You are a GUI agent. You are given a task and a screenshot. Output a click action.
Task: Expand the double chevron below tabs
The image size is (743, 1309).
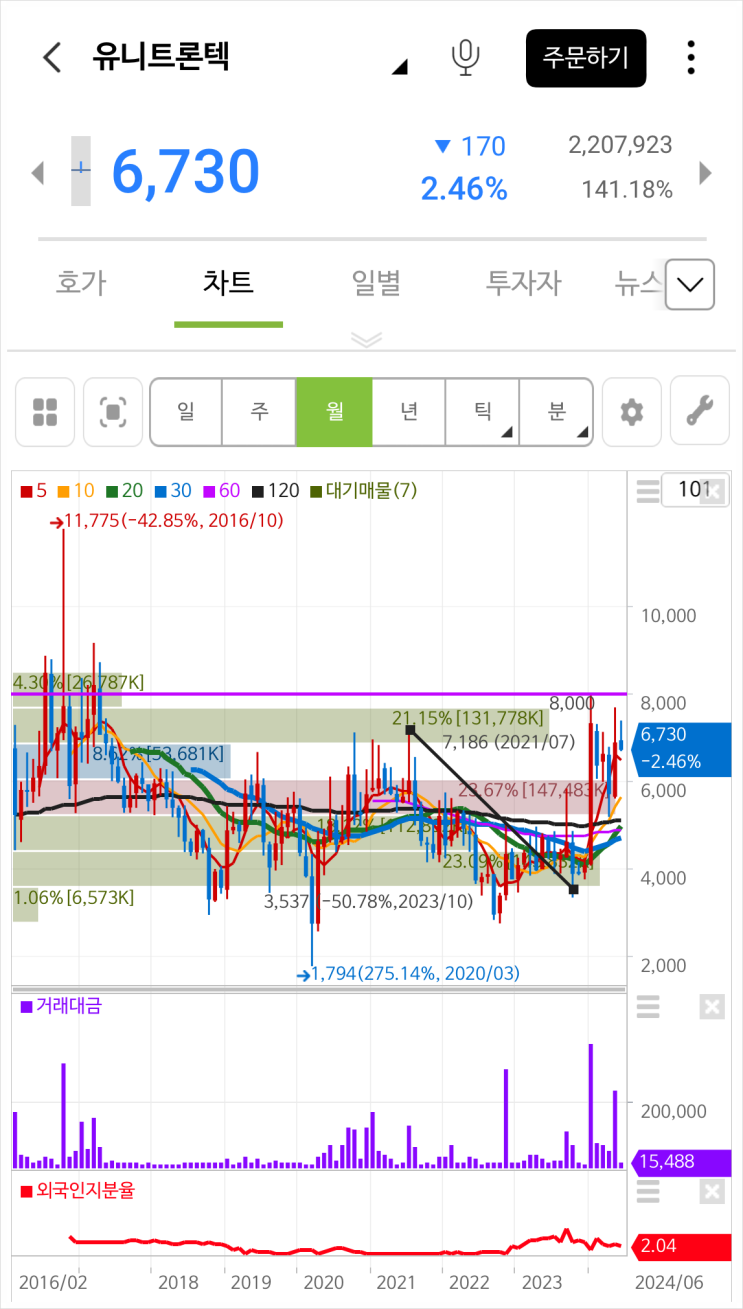coord(367,340)
